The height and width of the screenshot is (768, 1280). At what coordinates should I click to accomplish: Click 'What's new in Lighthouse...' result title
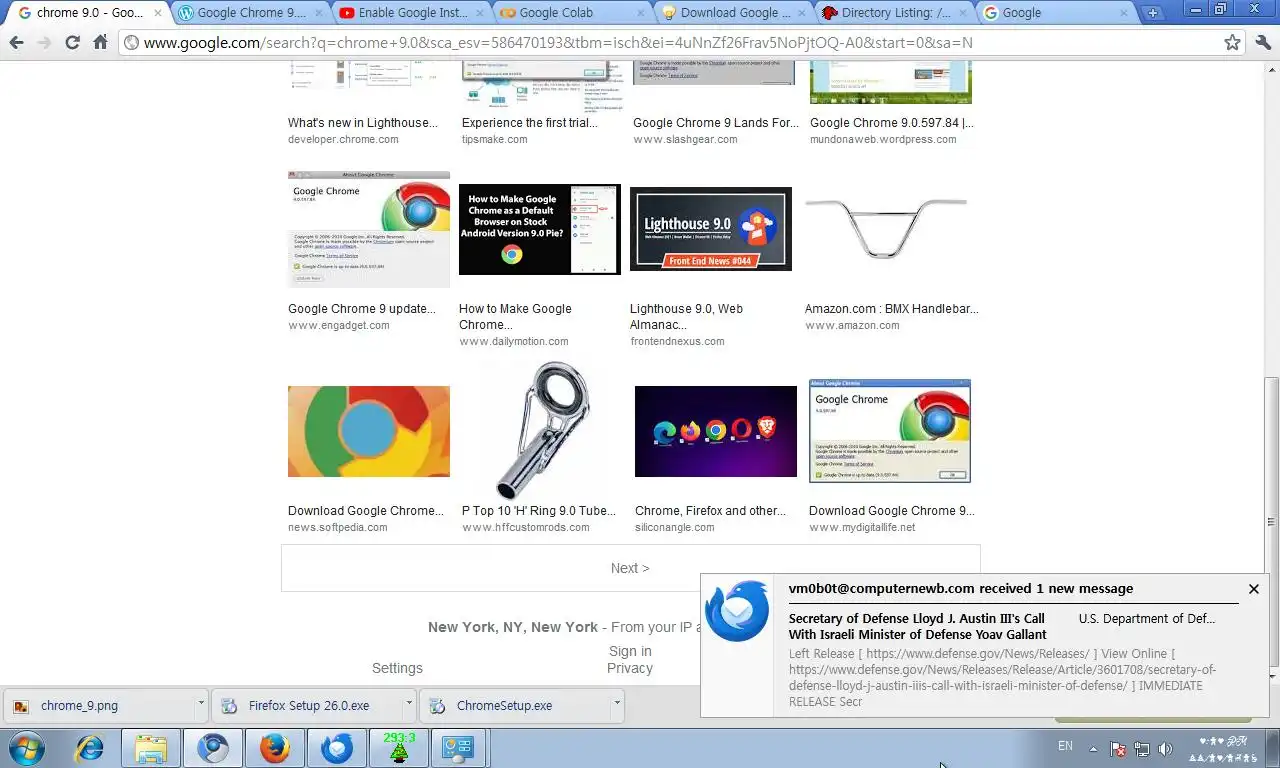coord(363,123)
